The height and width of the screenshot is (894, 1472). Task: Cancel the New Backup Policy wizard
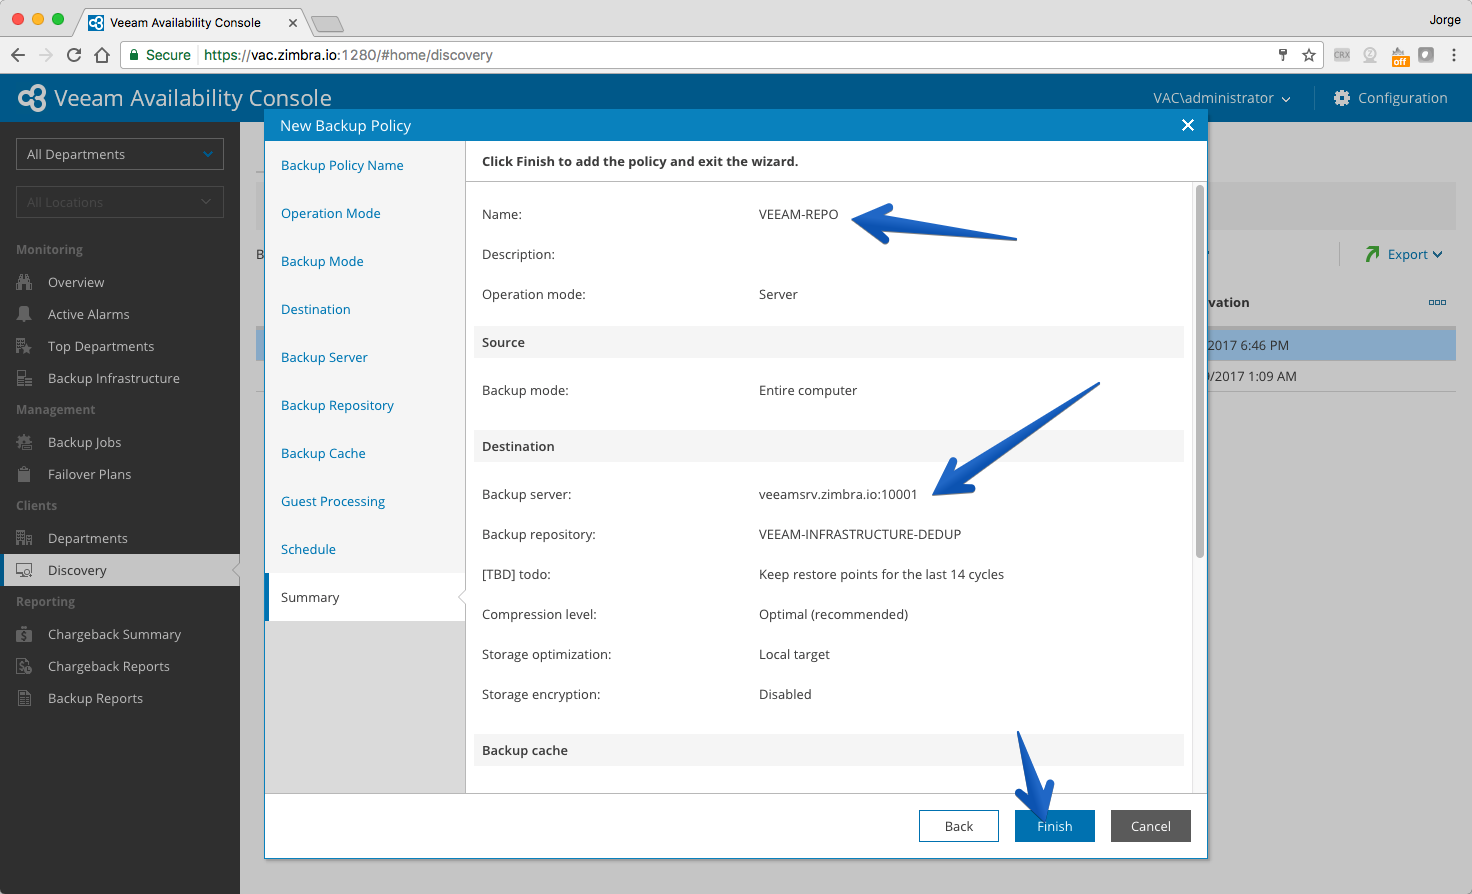[x=1151, y=826]
